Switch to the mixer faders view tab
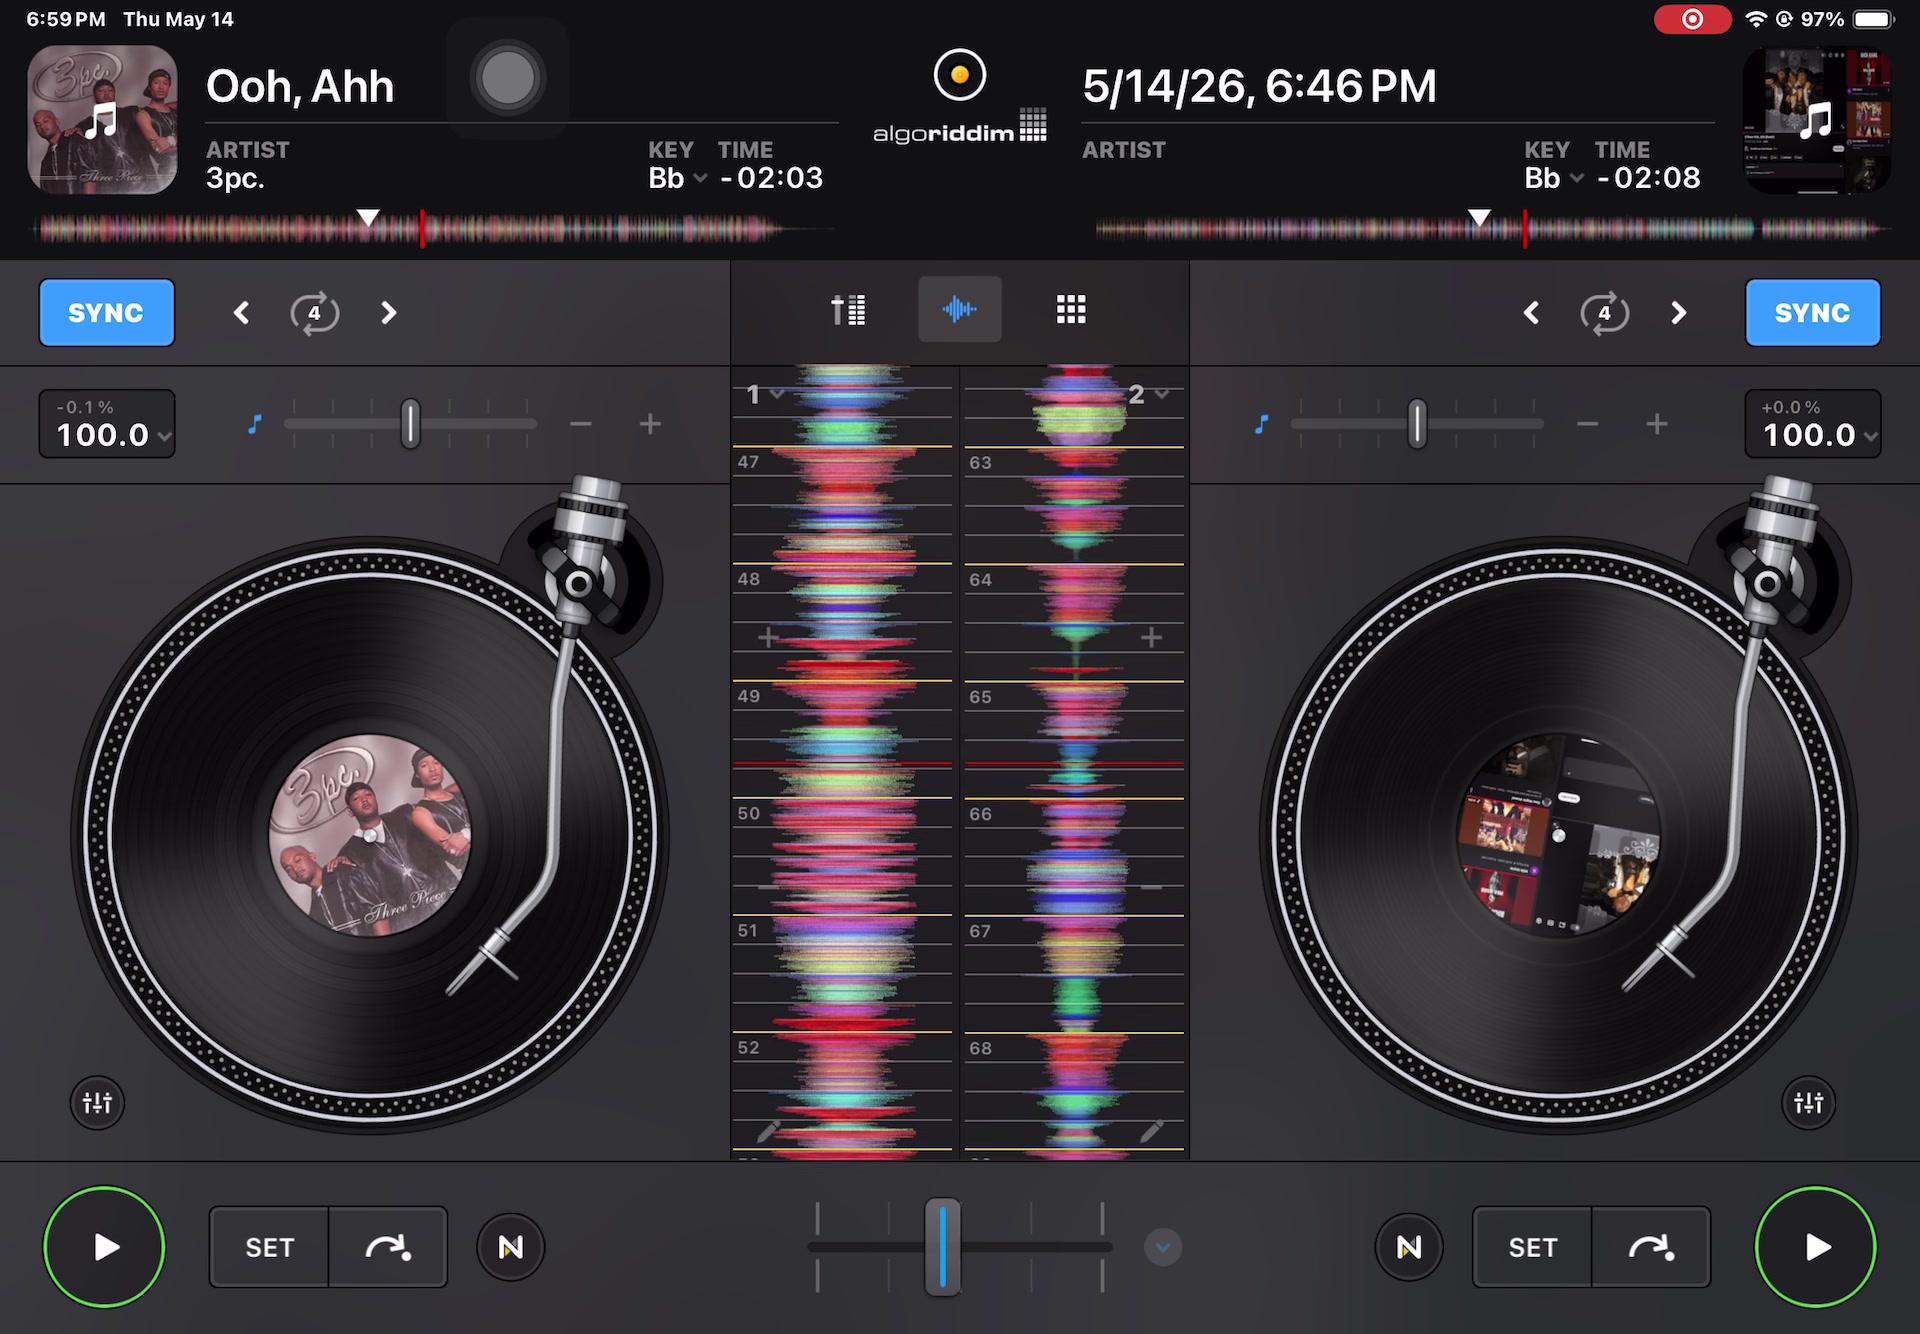 click(x=848, y=310)
